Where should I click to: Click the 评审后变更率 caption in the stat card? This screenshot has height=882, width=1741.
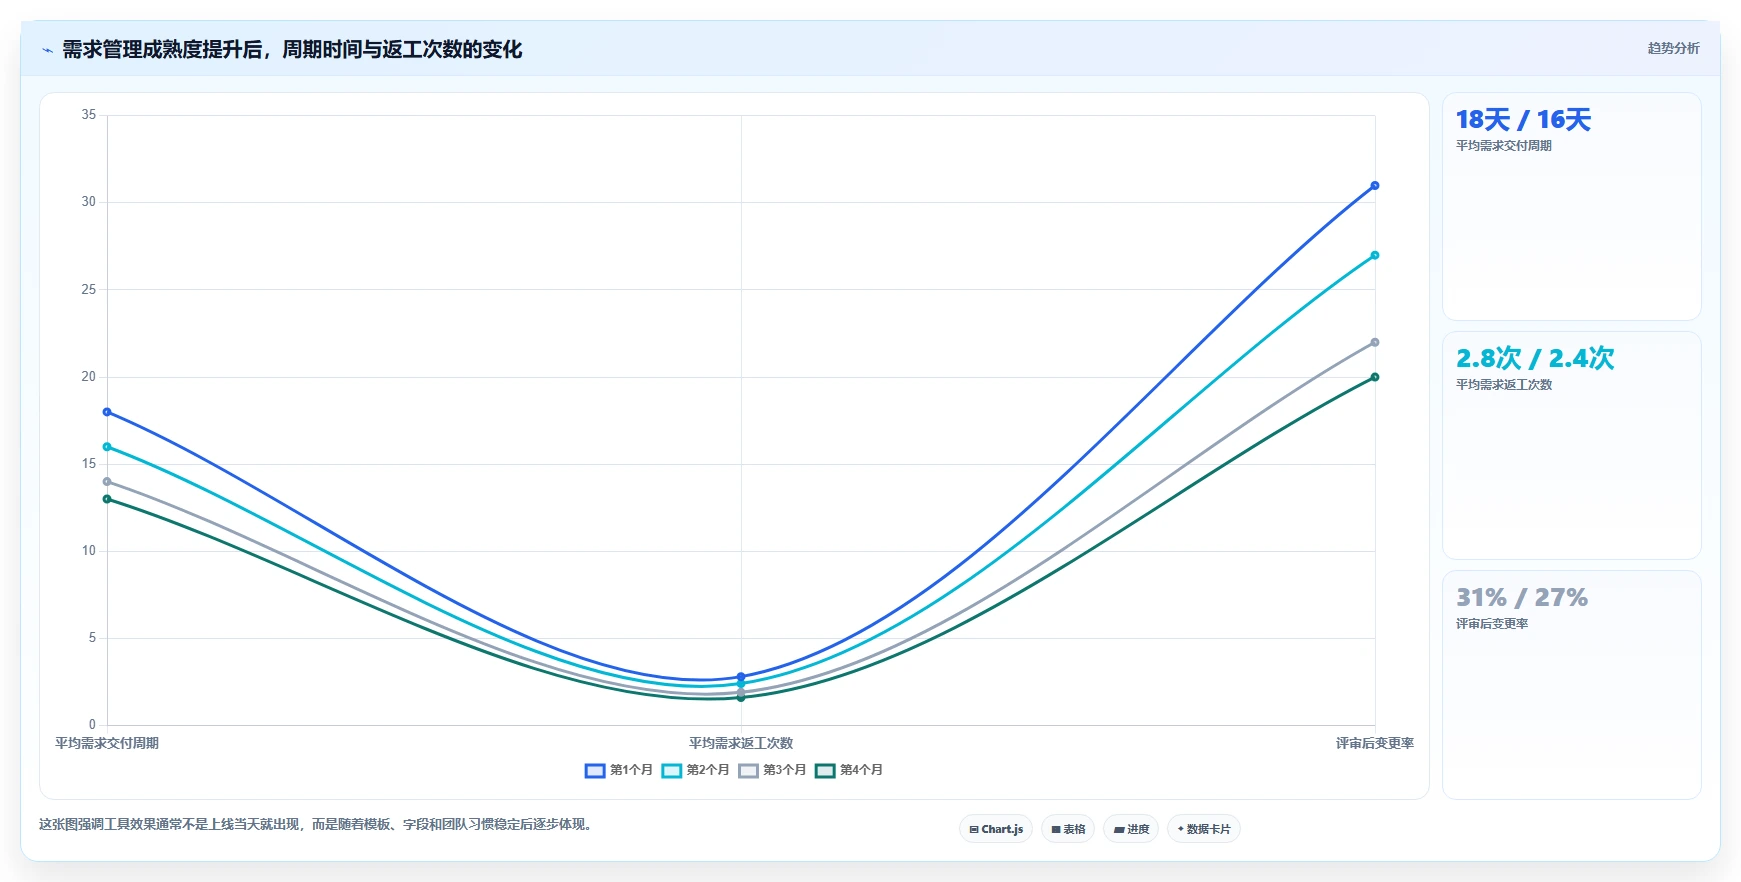tap(1492, 624)
